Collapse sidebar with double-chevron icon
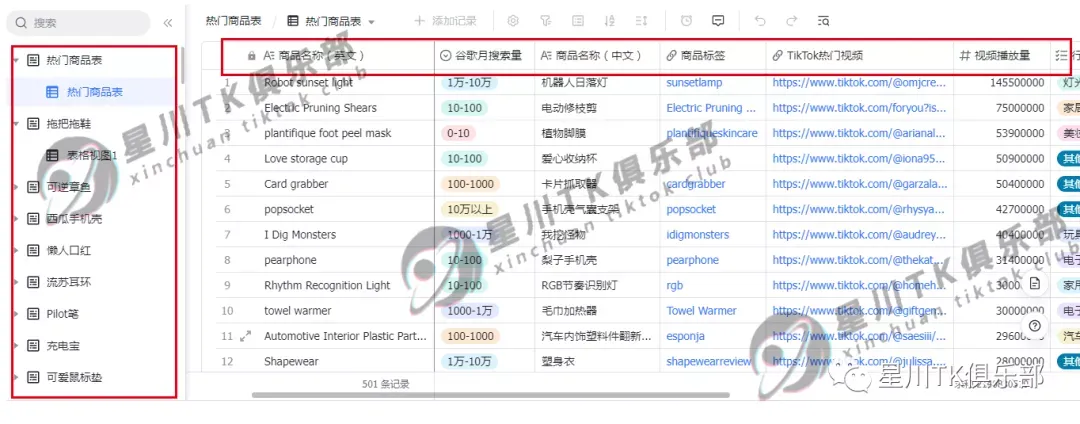Viewport: 1080px width, 424px height. [x=167, y=23]
